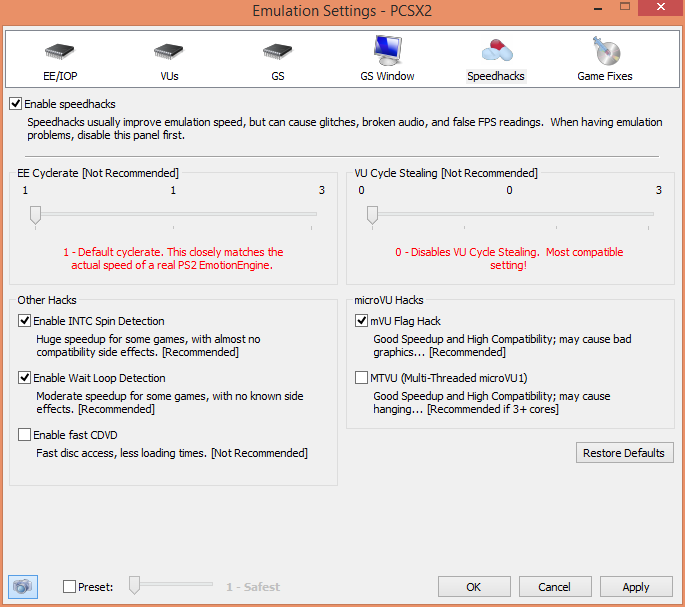Open the GS chip icon
Viewport: 685px width, 607px height.
point(278,51)
